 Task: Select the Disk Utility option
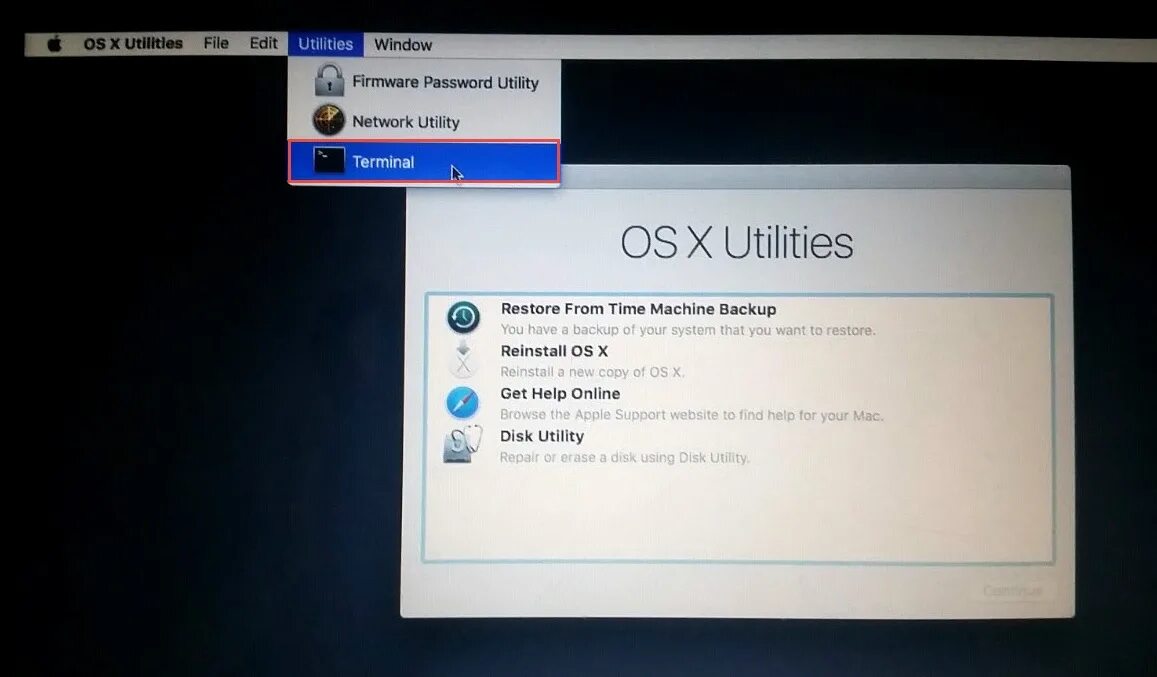[x=739, y=446]
